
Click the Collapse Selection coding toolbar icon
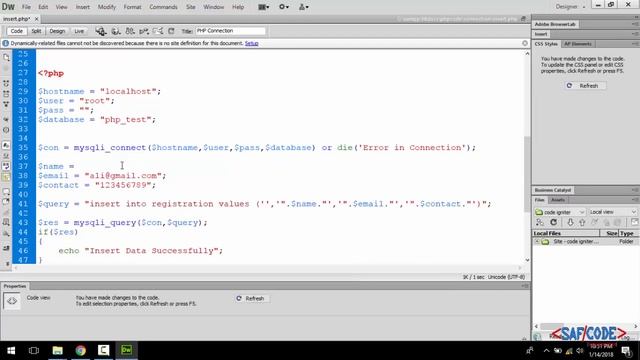click(x=6, y=94)
